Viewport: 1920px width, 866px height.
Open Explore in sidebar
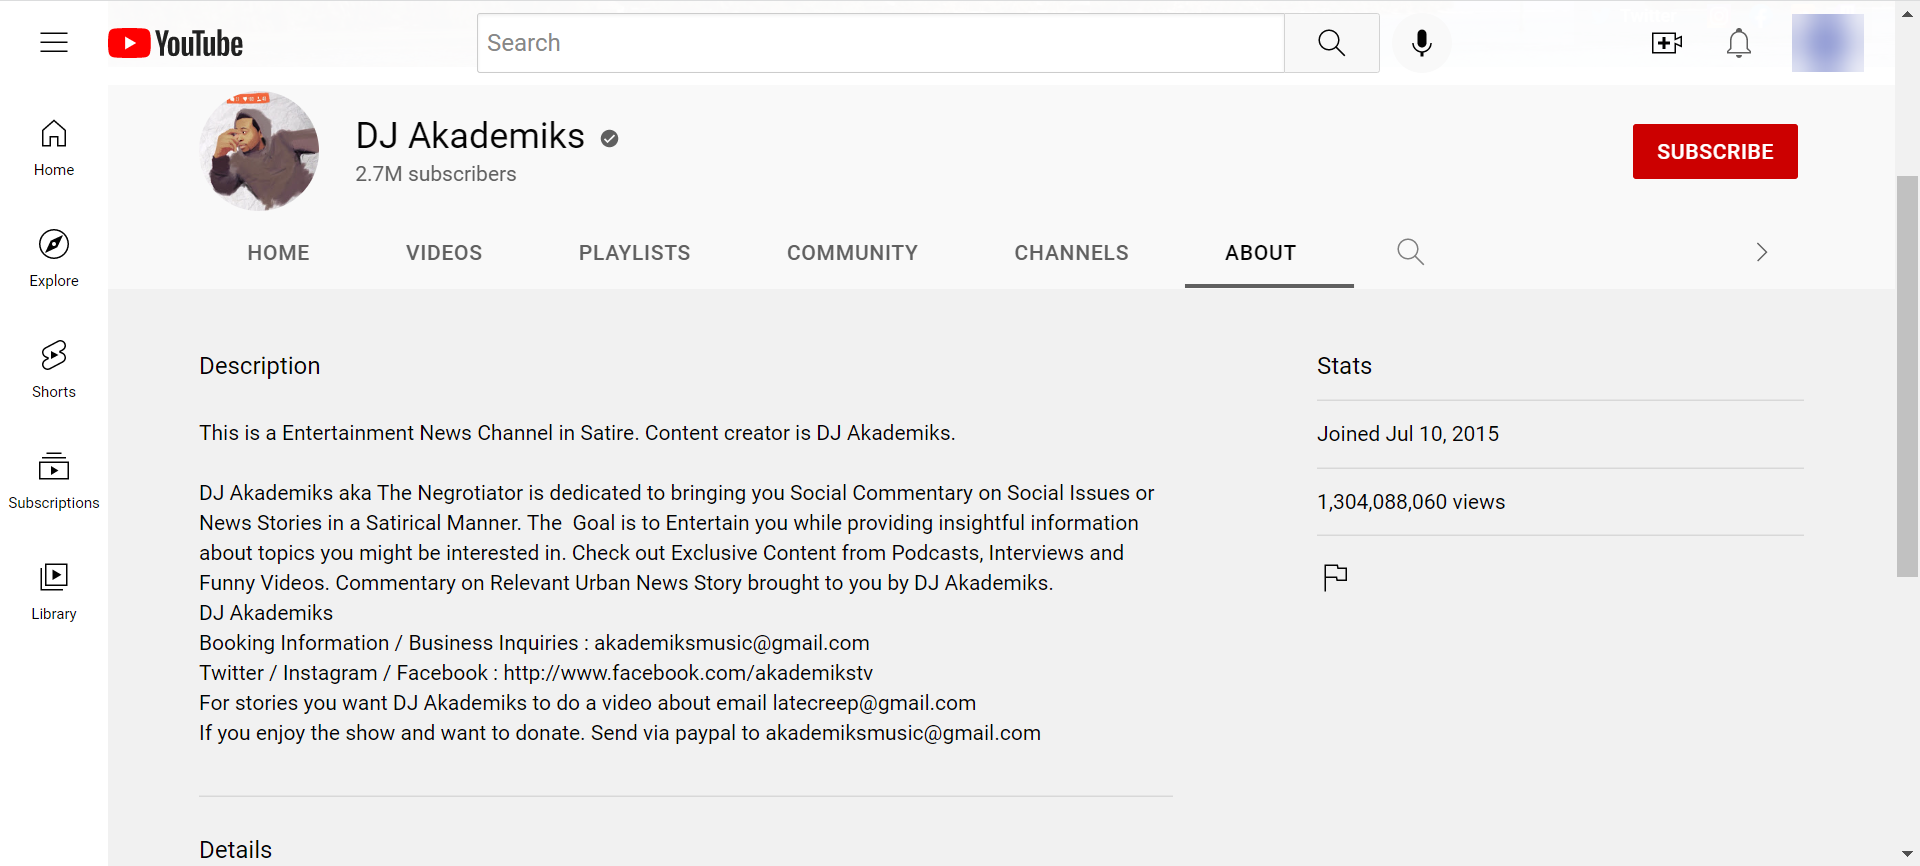tap(54, 259)
